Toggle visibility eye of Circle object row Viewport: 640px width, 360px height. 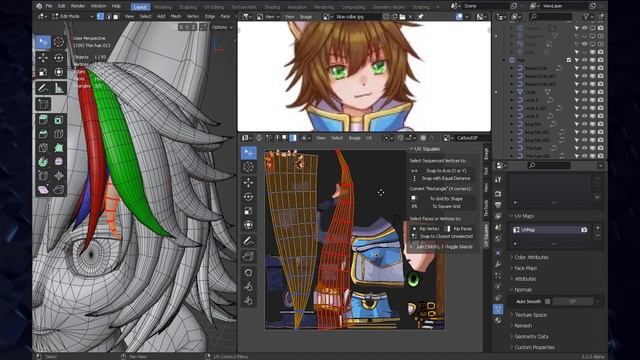coord(584,92)
